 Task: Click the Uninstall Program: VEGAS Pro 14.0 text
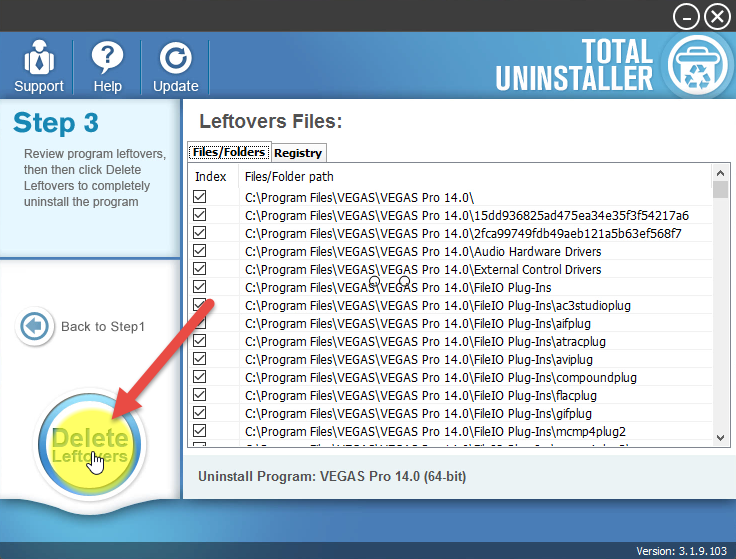pos(332,476)
